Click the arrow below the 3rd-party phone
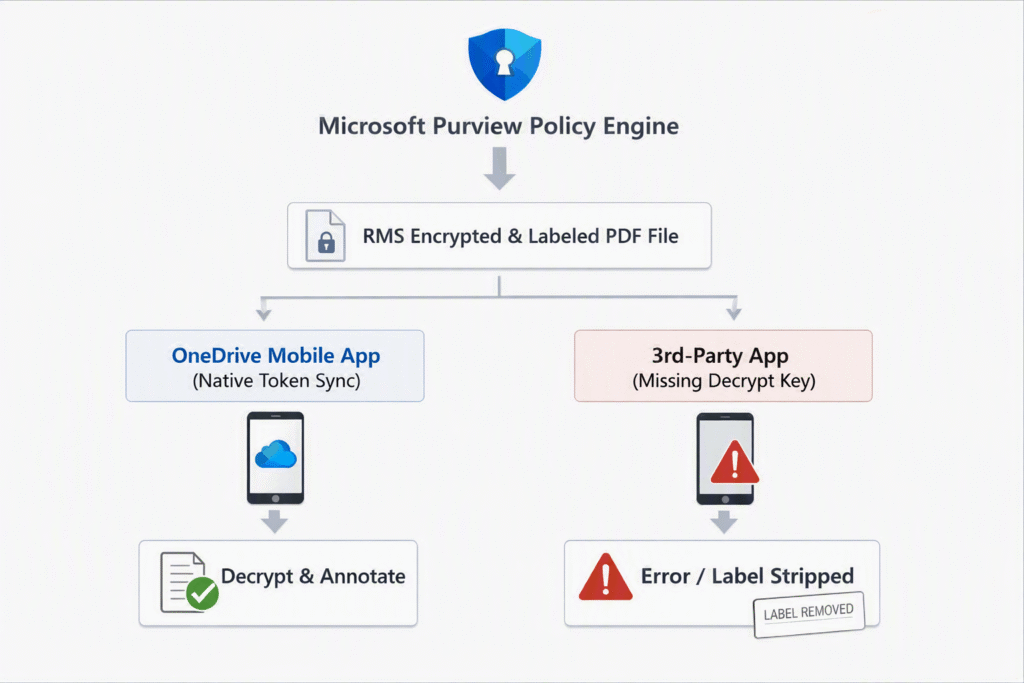The image size is (1024, 683). (x=724, y=522)
